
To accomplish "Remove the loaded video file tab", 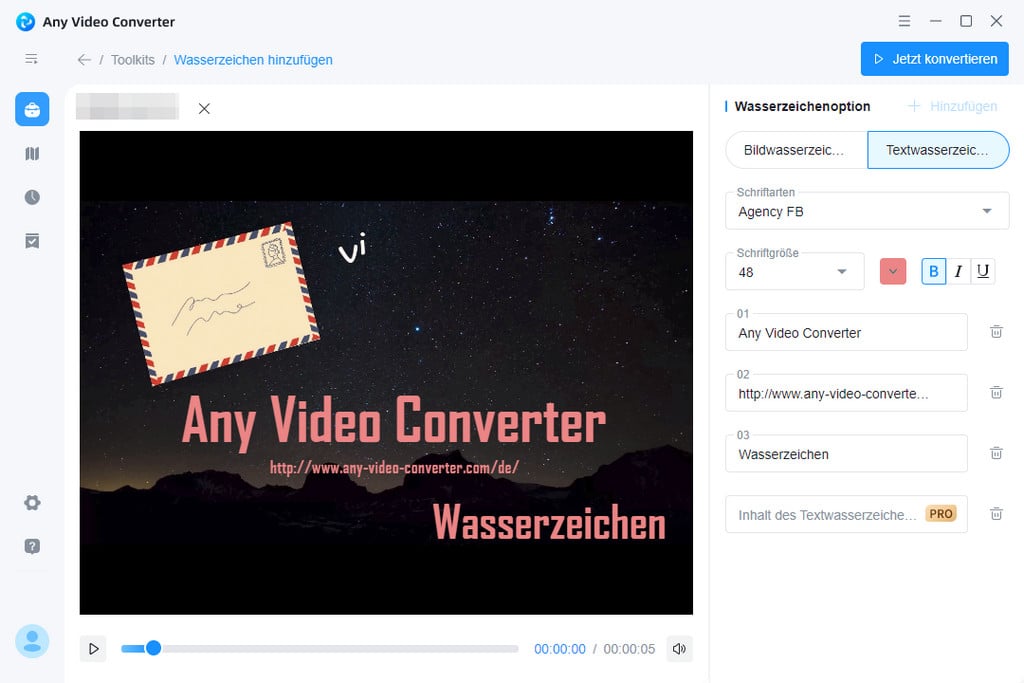I will 204,108.
